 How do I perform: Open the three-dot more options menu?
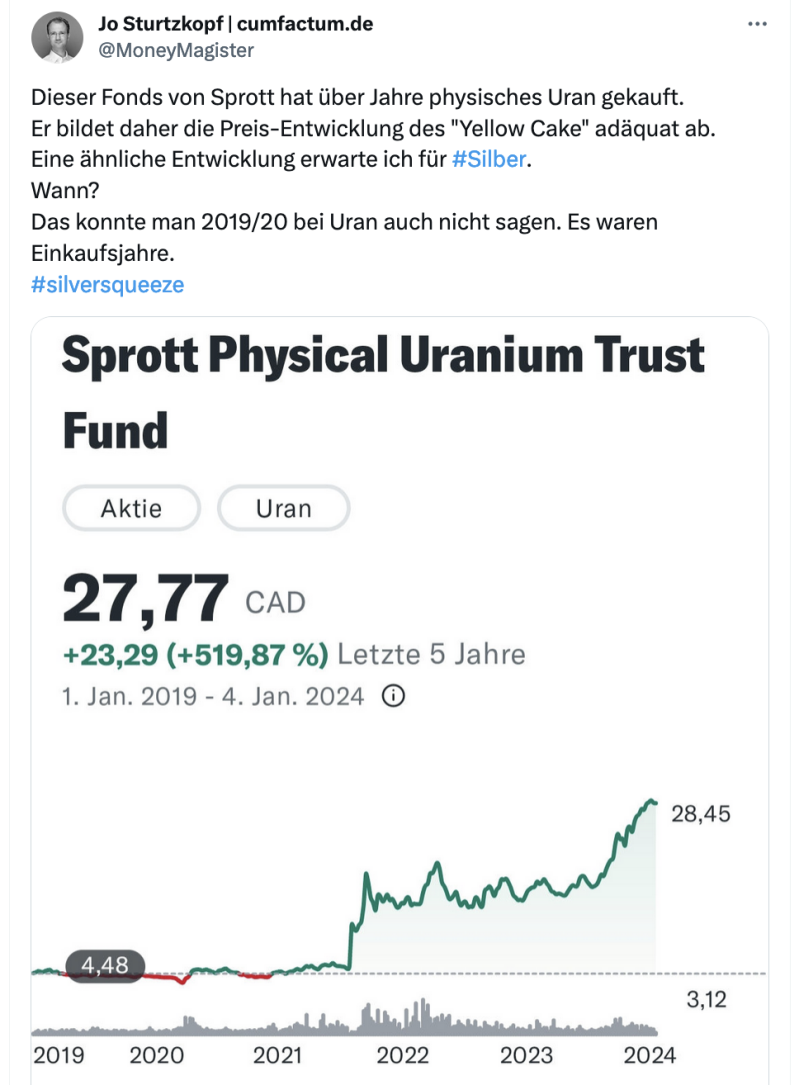coord(757,24)
